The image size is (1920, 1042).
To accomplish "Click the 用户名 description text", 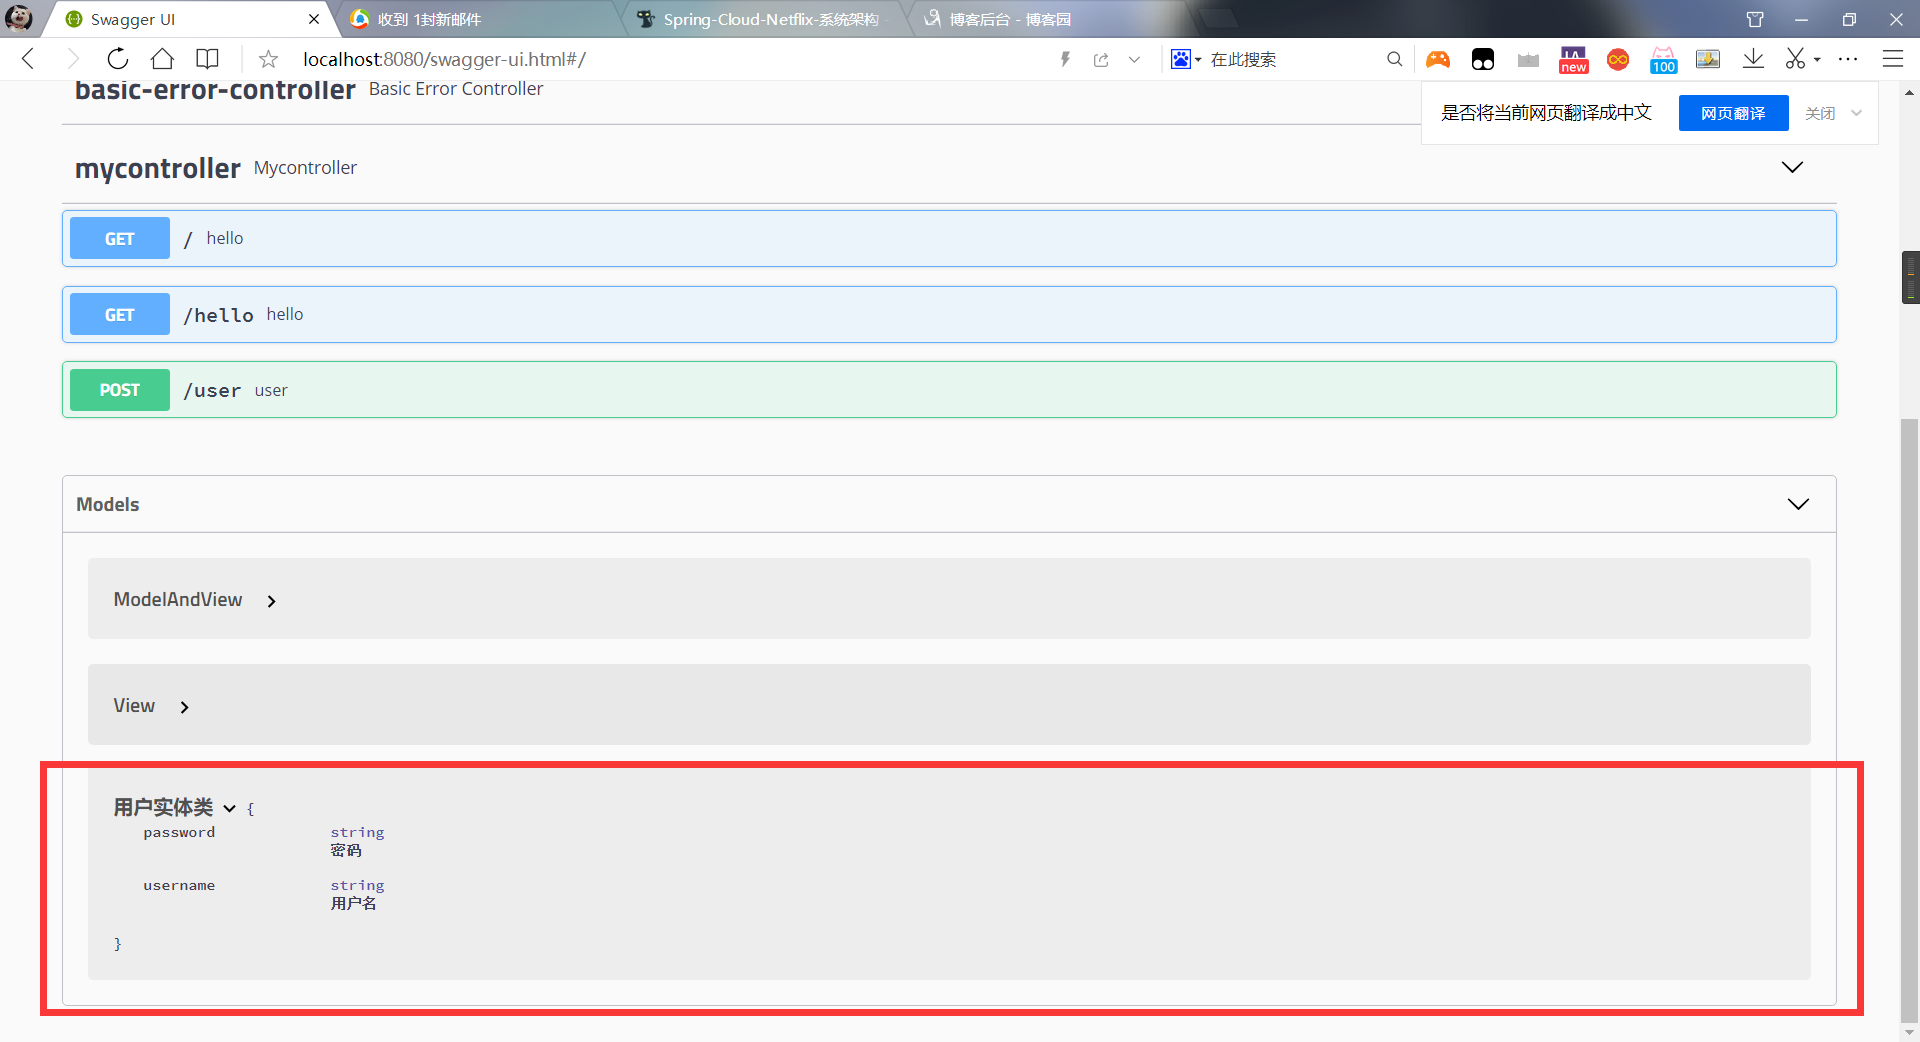I will [354, 903].
